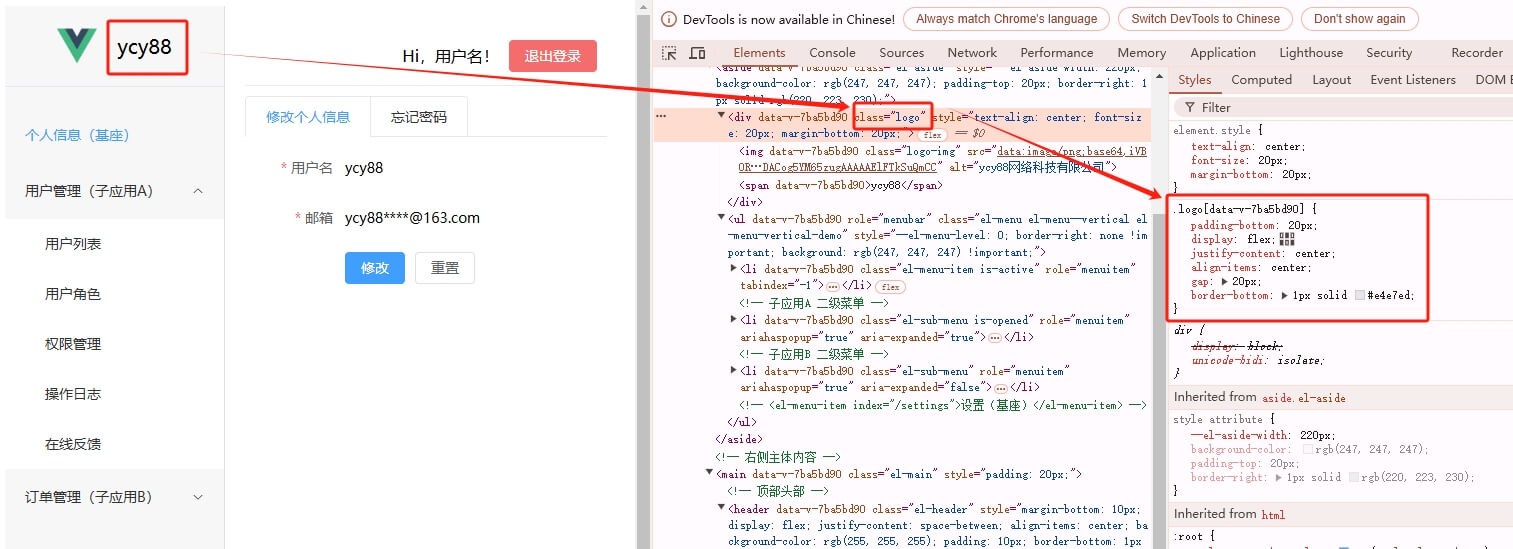
Task: Activate the inspect element picker icon
Action: pos(669,53)
